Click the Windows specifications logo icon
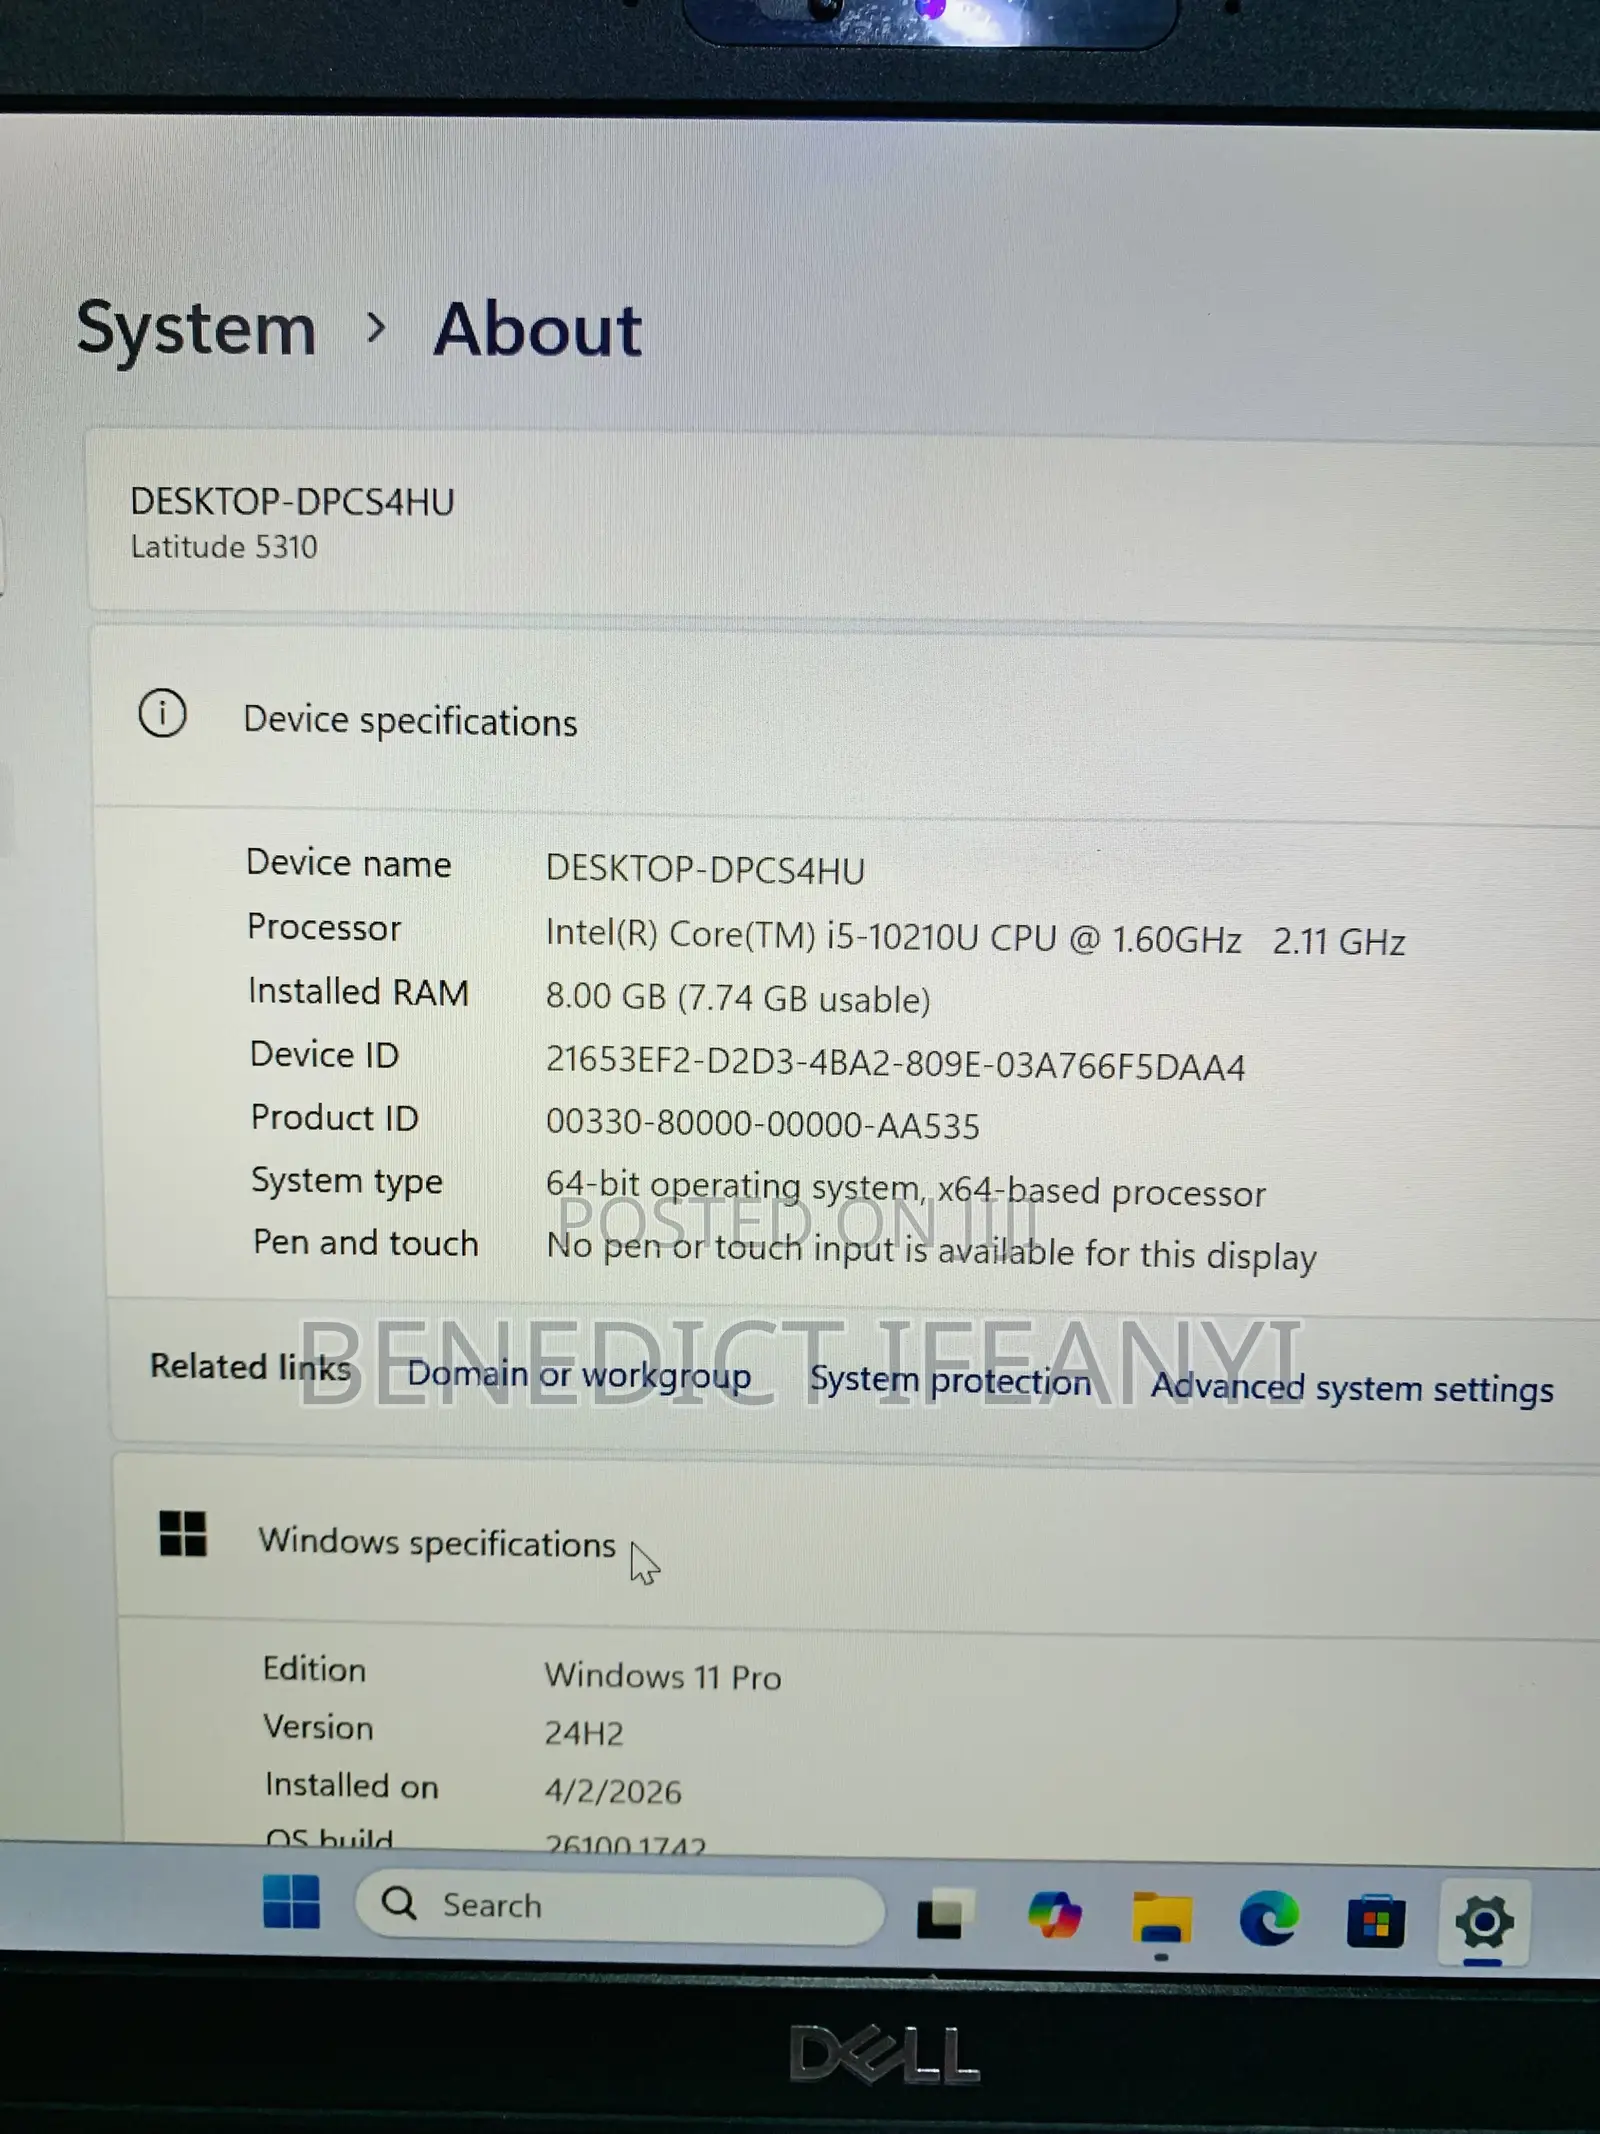Viewport: 1600px width, 2134px height. pyautogui.click(x=183, y=1533)
